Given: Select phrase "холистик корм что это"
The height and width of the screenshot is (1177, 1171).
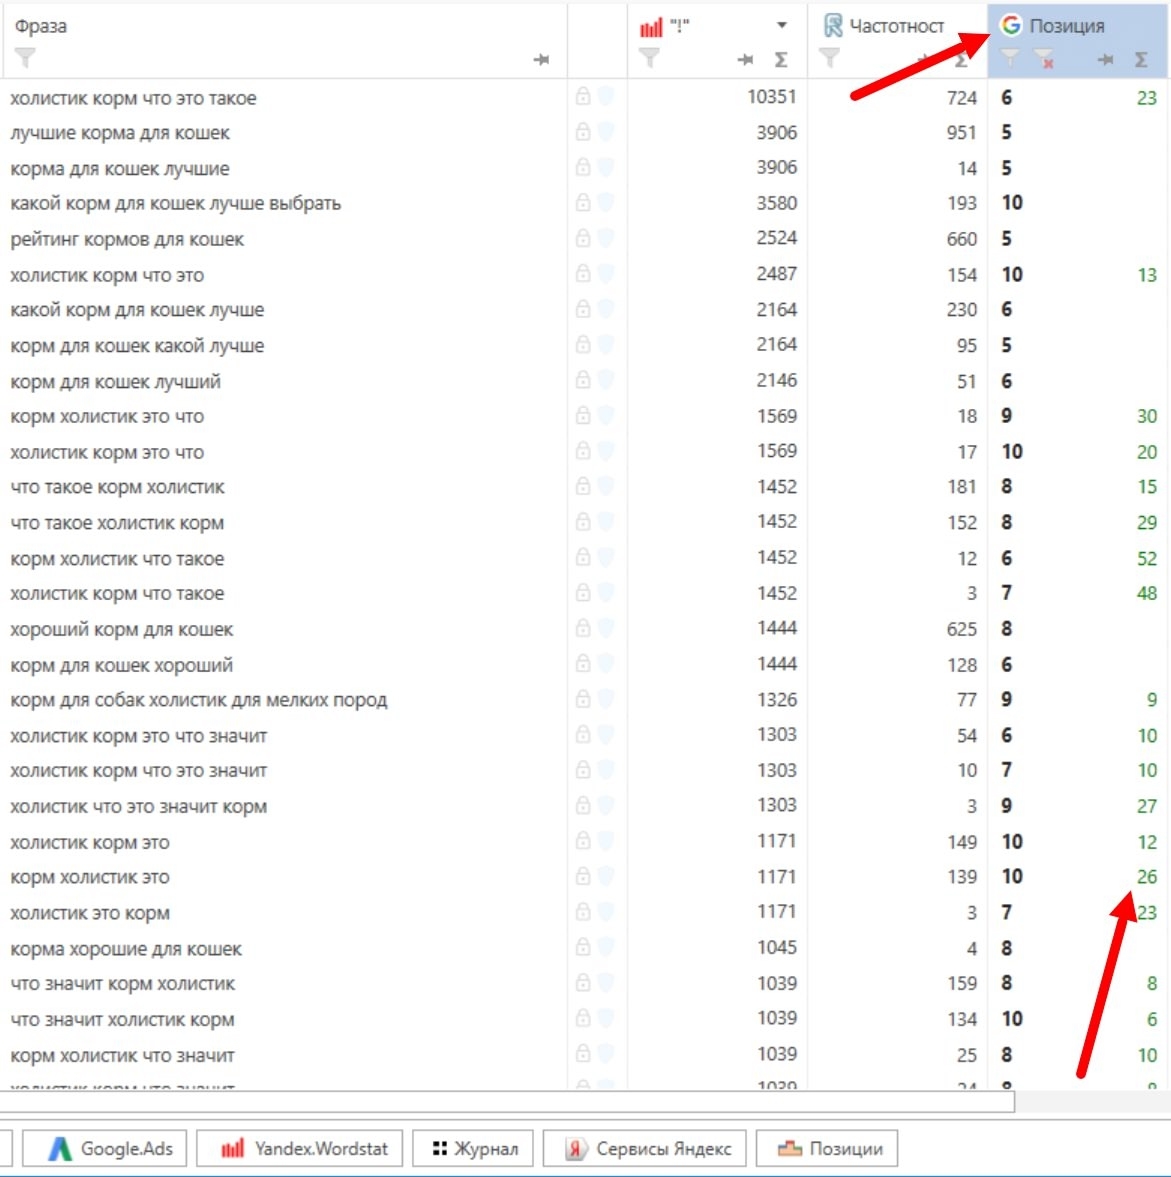Looking at the screenshot, I should pos(107,275).
